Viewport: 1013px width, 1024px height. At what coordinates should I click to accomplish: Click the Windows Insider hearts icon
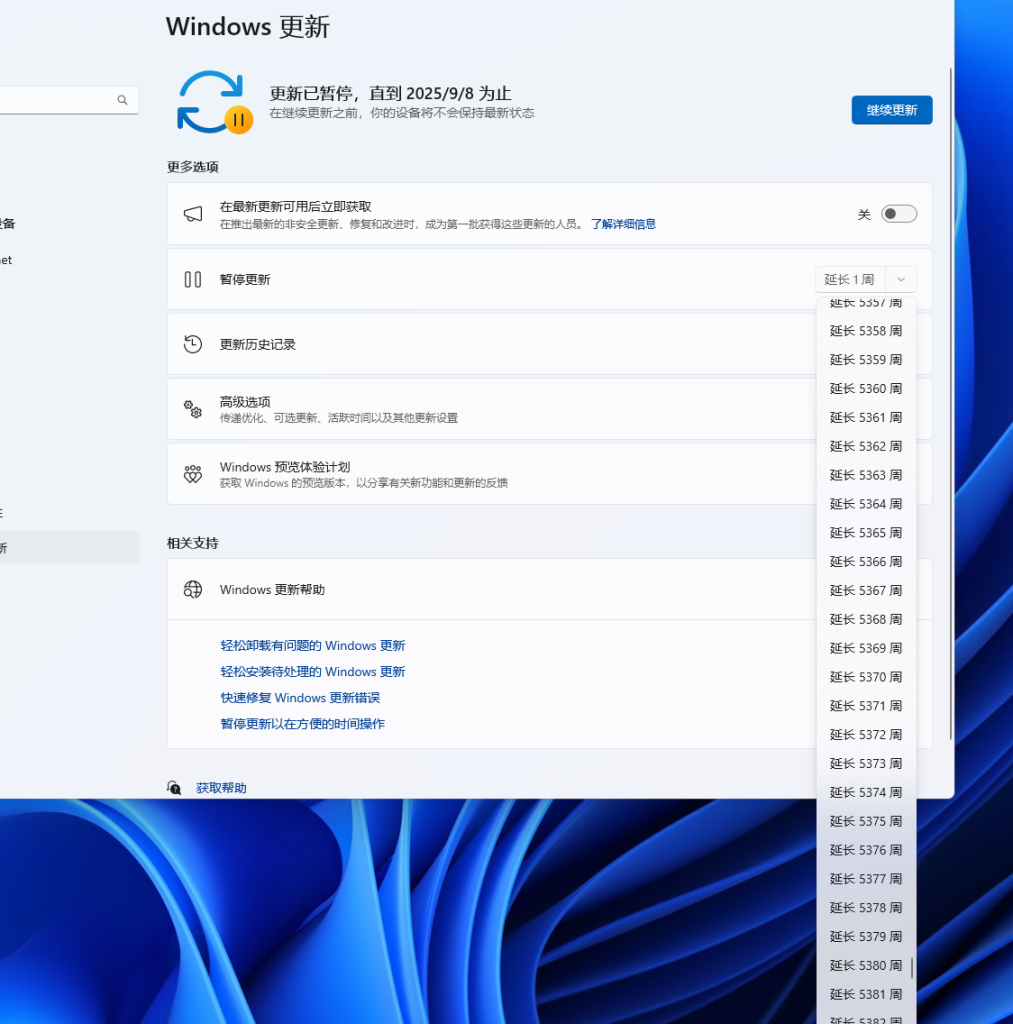pyautogui.click(x=193, y=474)
